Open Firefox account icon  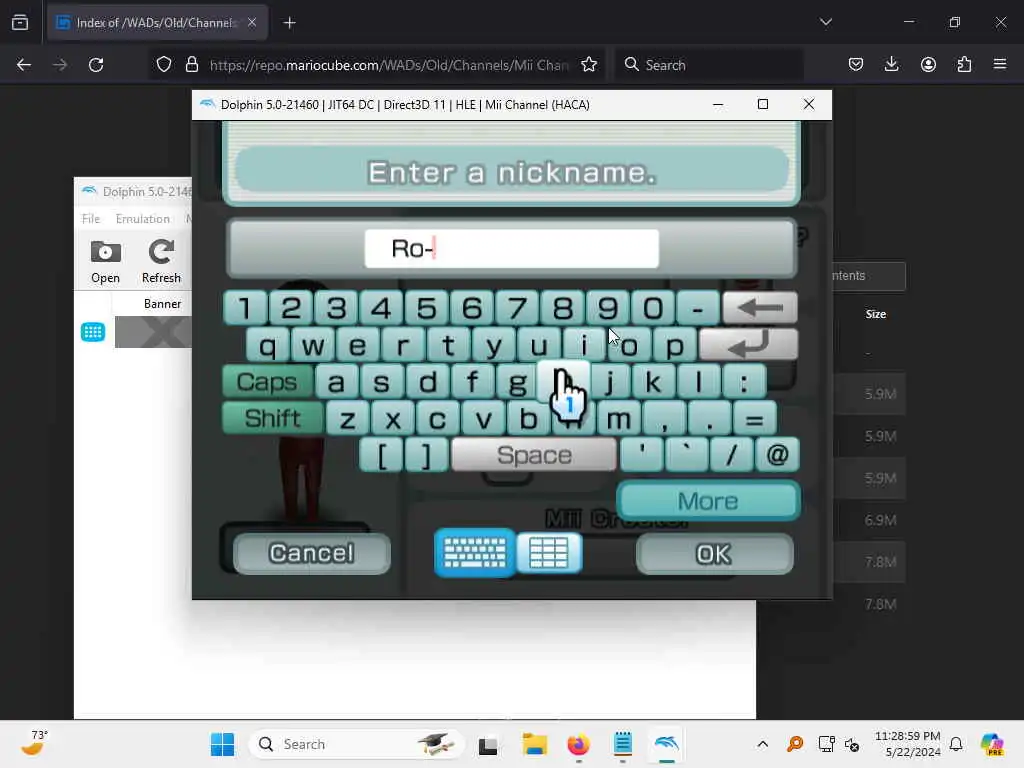[928, 64]
